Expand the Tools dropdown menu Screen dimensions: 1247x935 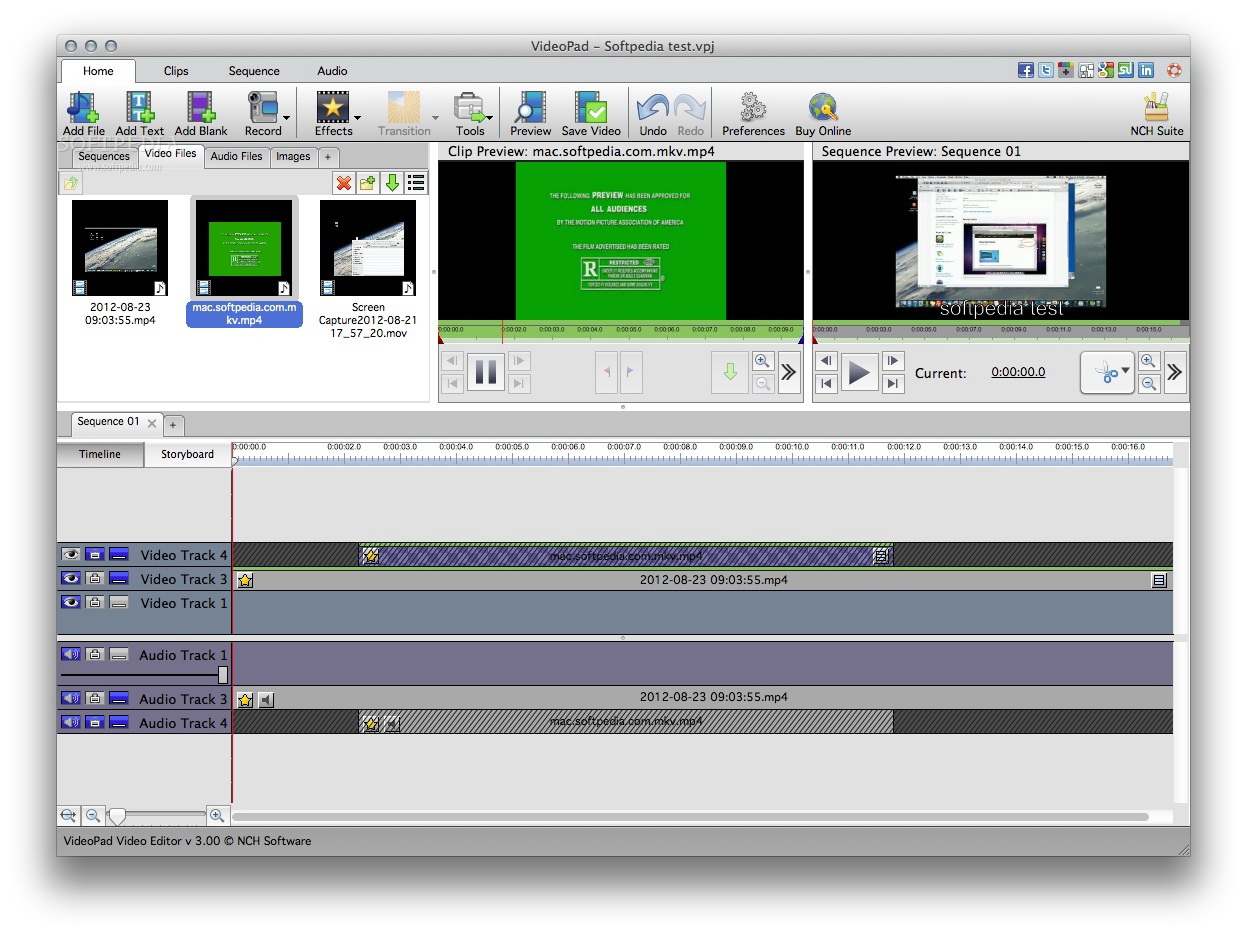click(x=489, y=119)
